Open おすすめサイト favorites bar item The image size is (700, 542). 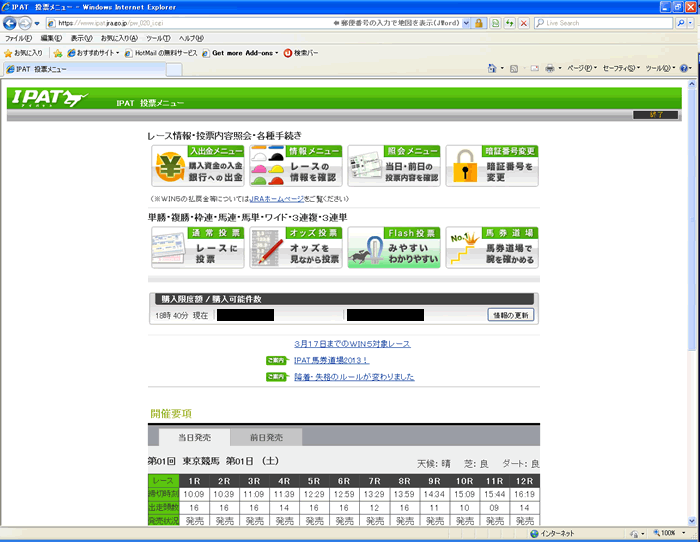(93, 53)
